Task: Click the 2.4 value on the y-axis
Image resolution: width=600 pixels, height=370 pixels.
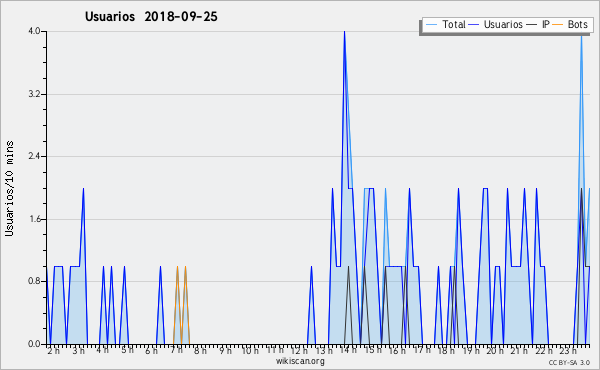Action: point(34,156)
